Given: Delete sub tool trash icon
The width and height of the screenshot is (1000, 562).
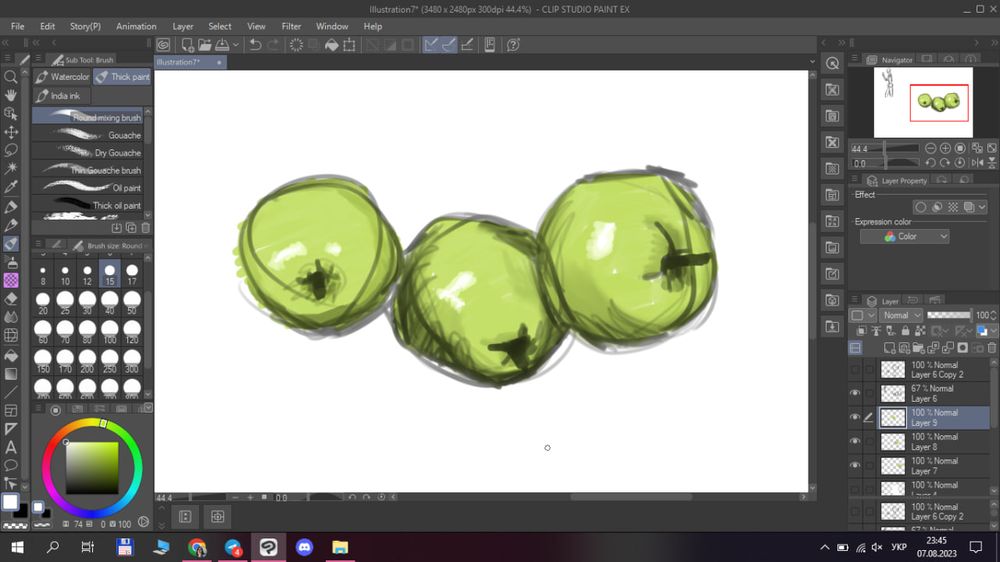Looking at the screenshot, I should (145, 228).
